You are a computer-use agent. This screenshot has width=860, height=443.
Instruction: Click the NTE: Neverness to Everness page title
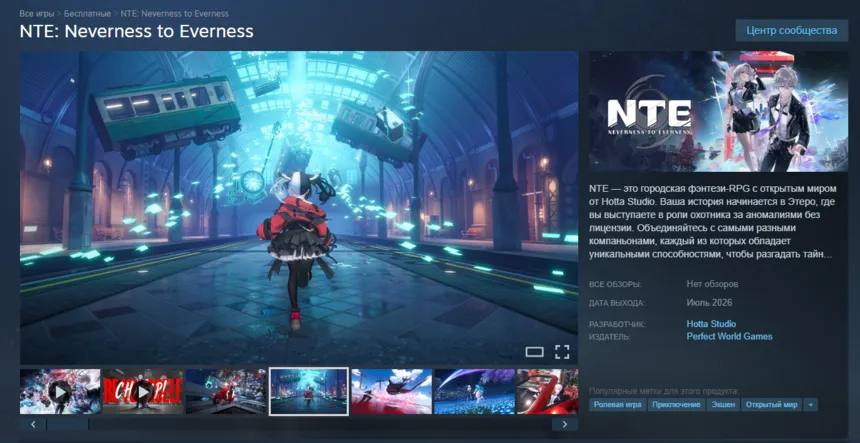137,31
